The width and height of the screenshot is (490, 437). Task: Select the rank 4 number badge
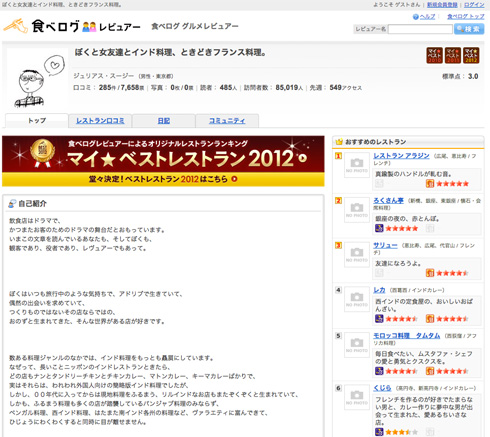pos(338,290)
